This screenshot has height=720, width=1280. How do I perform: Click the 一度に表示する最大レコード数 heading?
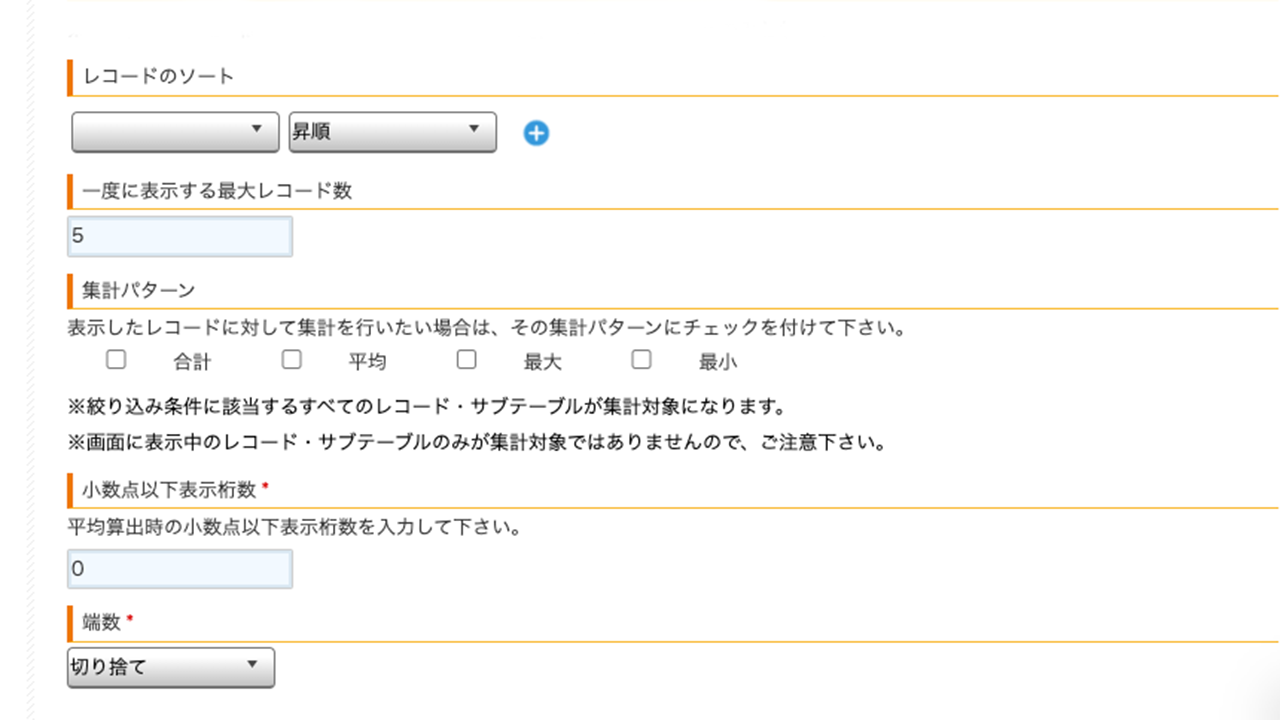tap(217, 191)
